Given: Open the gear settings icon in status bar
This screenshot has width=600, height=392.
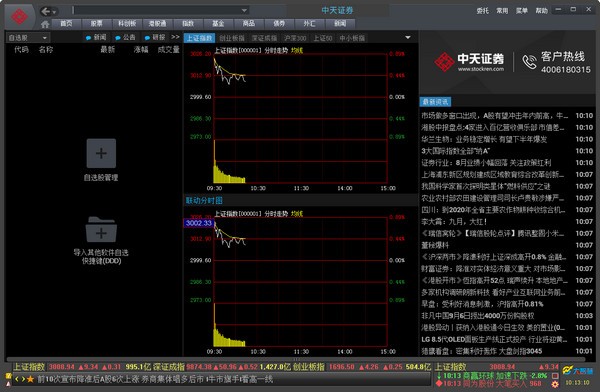Looking at the screenshot, I should (x=555, y=384).
